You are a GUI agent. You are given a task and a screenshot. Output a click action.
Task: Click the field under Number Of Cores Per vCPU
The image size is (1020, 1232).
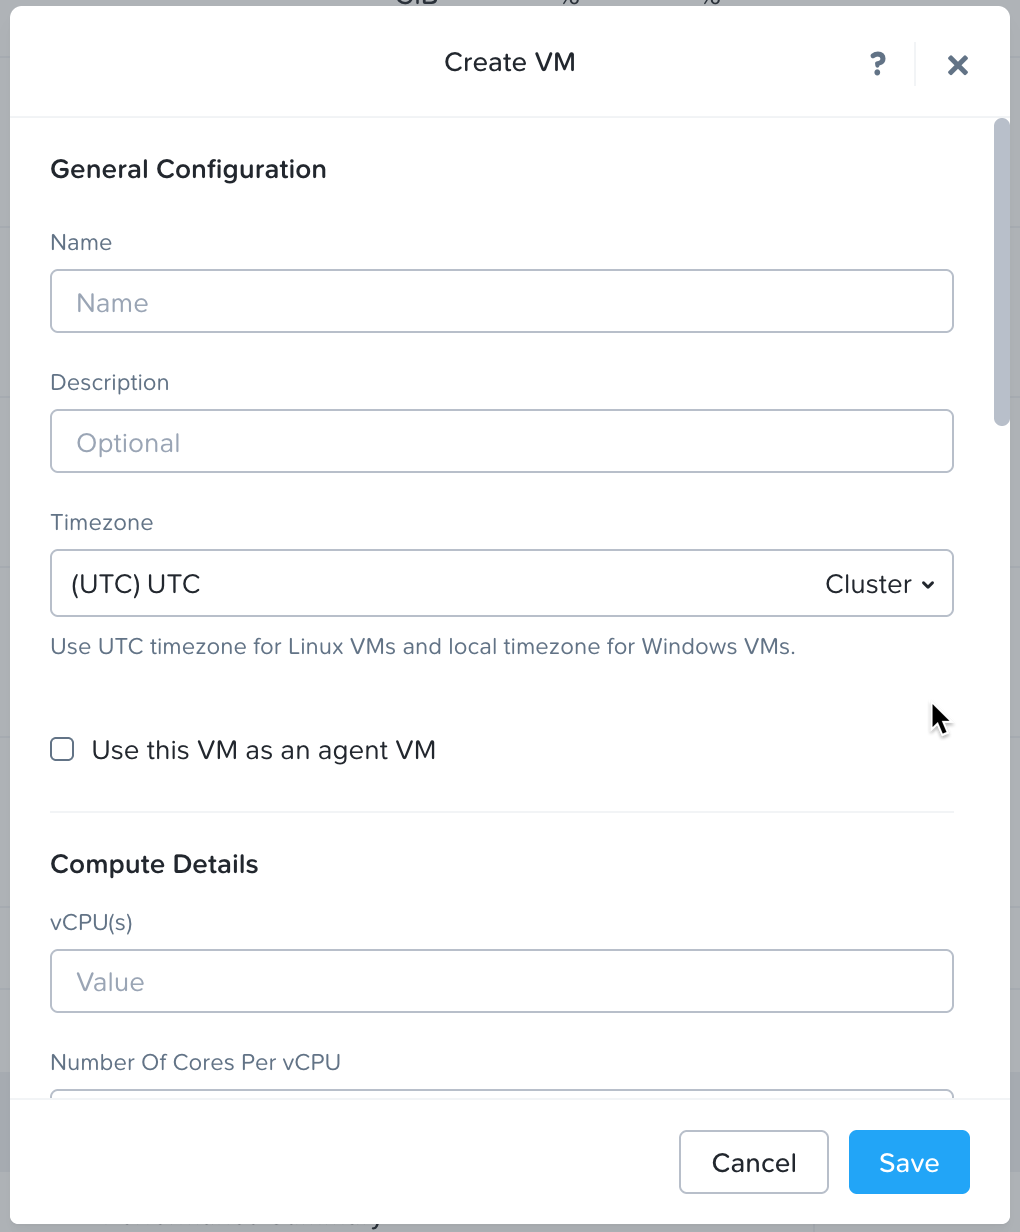(502, 1094)
